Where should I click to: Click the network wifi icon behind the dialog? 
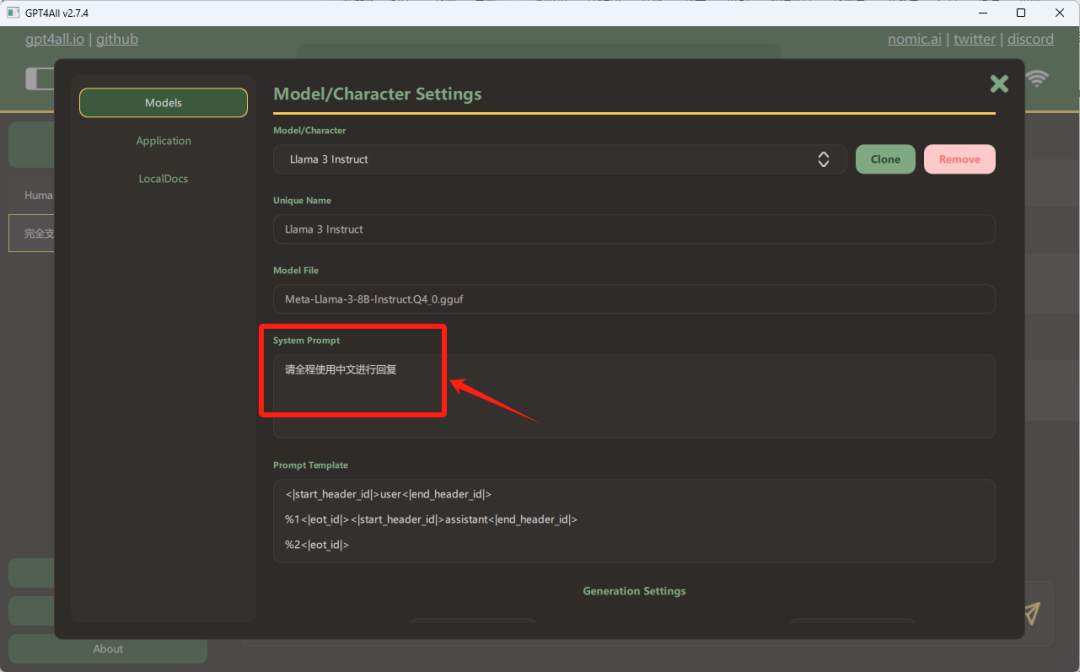pyautogui.click(x=1037, y=78)
